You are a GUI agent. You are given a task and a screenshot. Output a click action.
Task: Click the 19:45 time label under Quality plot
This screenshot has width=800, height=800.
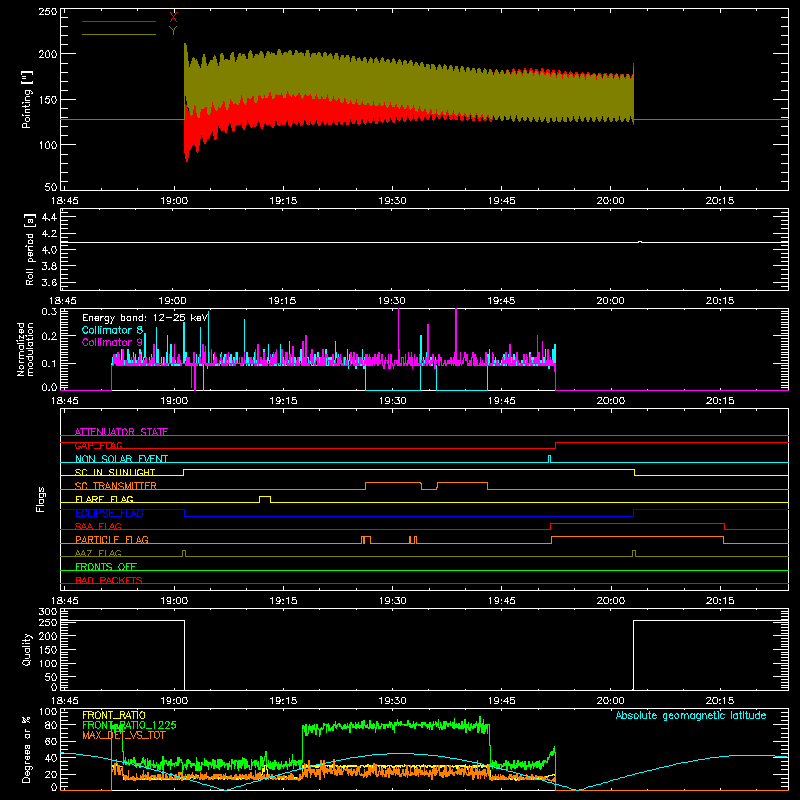tap(502, 701)
